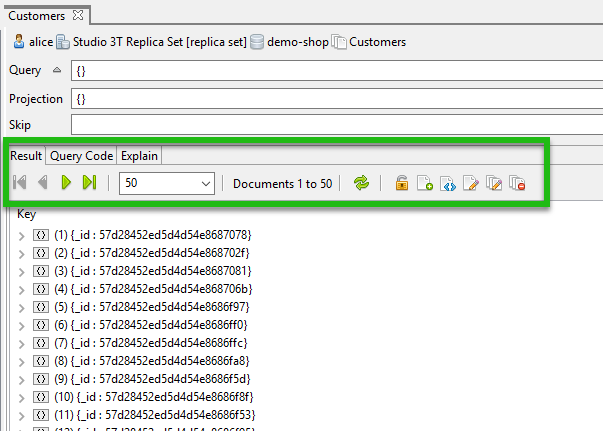This screenshot has height=431, width=603.
Task: Expand document (5) ending in 8686f97
Action: 22,308
